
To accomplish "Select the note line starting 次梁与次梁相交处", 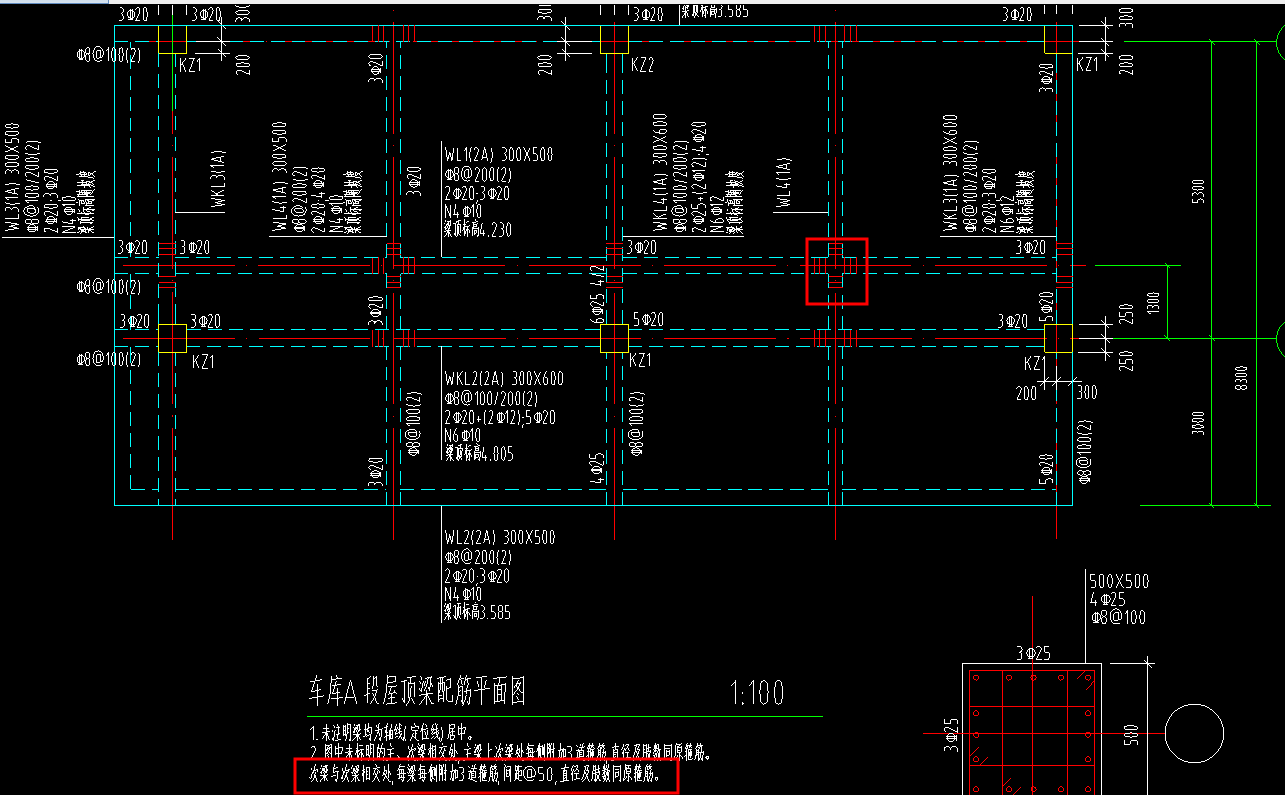I will (484, 774).
